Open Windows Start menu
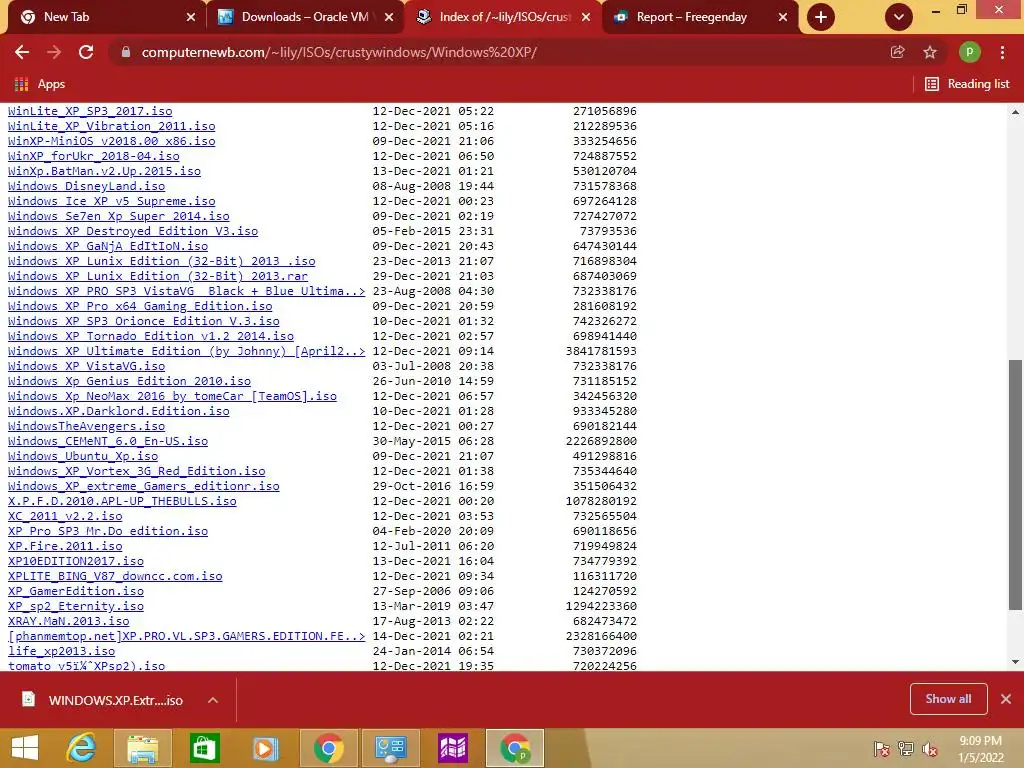Viewport: 1024px width, 768px height. point(25,748)
